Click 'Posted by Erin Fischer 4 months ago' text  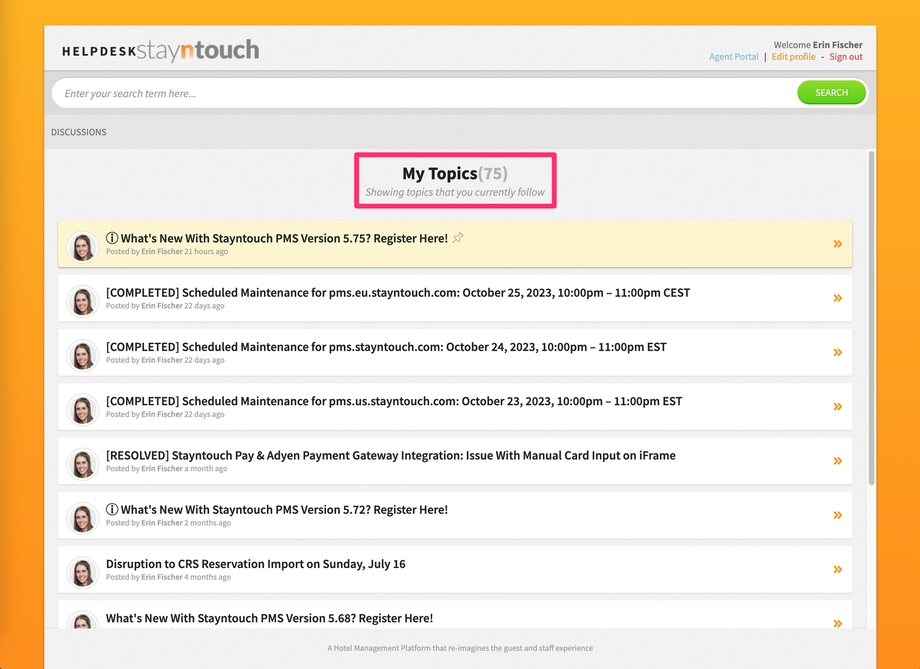coord(168,577)
